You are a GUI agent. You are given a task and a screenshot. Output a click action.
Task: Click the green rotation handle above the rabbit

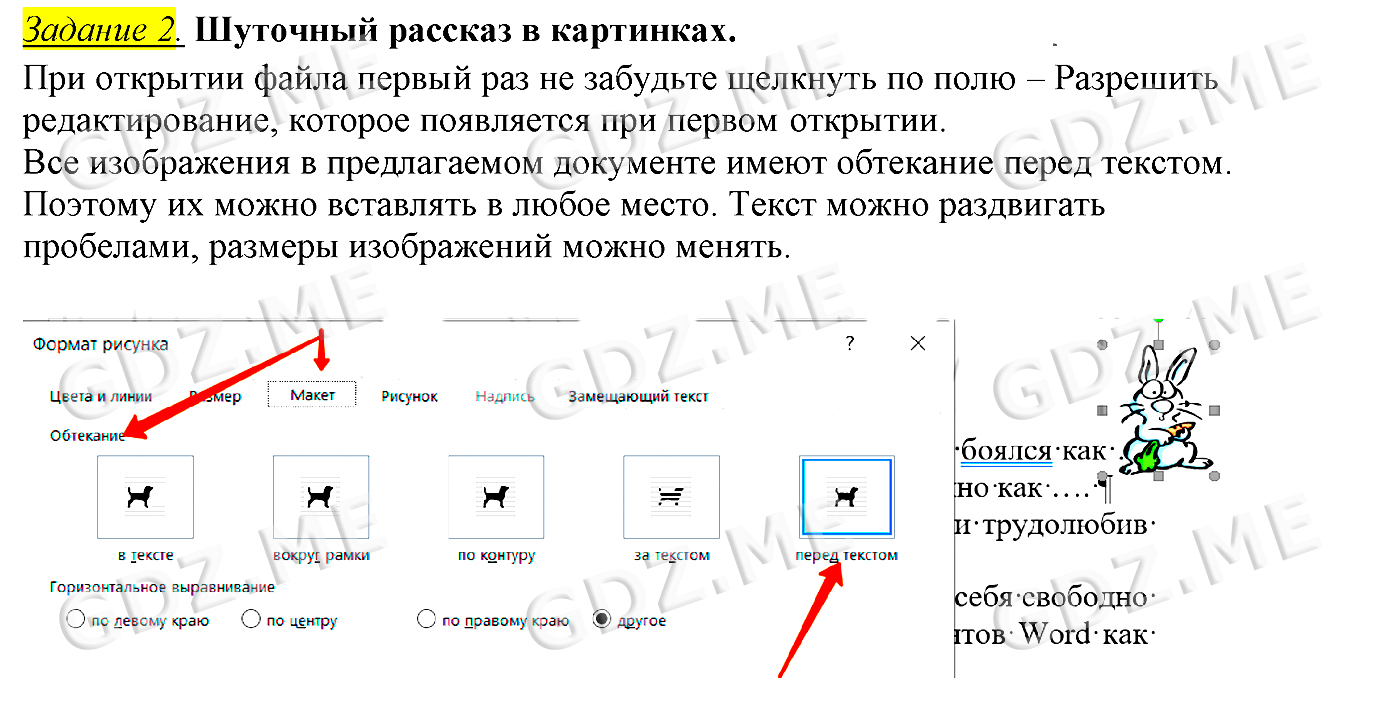point(1159,319)
